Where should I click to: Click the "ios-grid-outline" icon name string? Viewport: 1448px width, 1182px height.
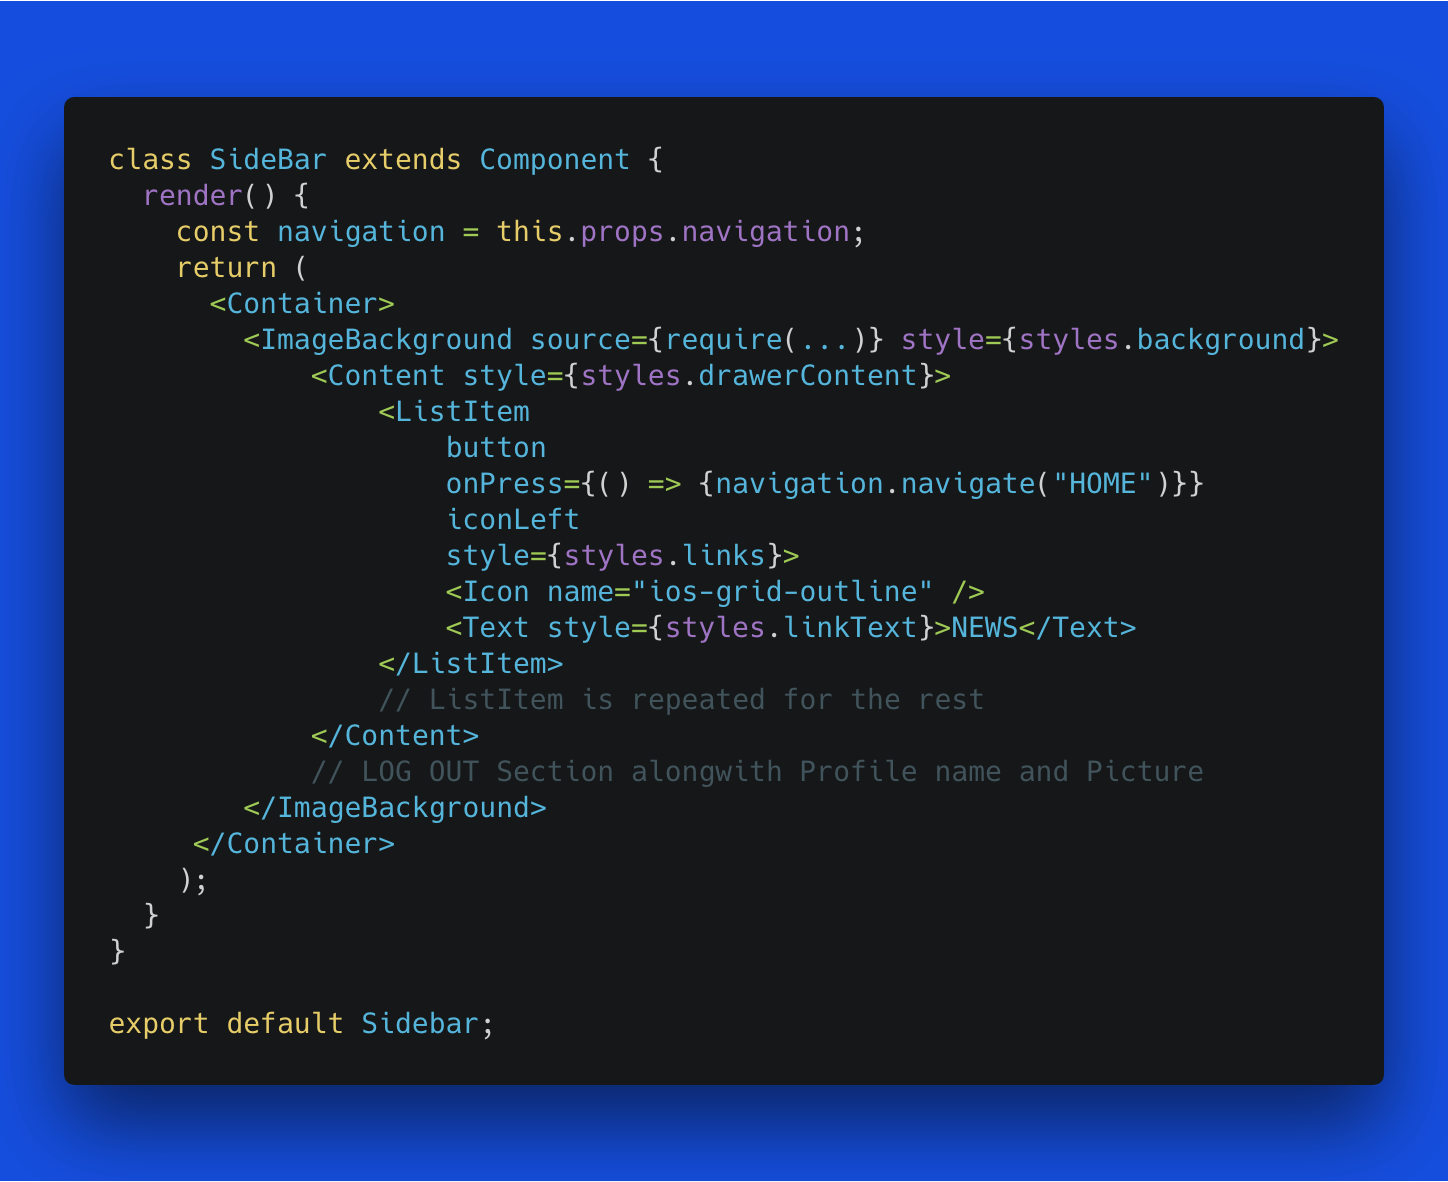point(783,592)
